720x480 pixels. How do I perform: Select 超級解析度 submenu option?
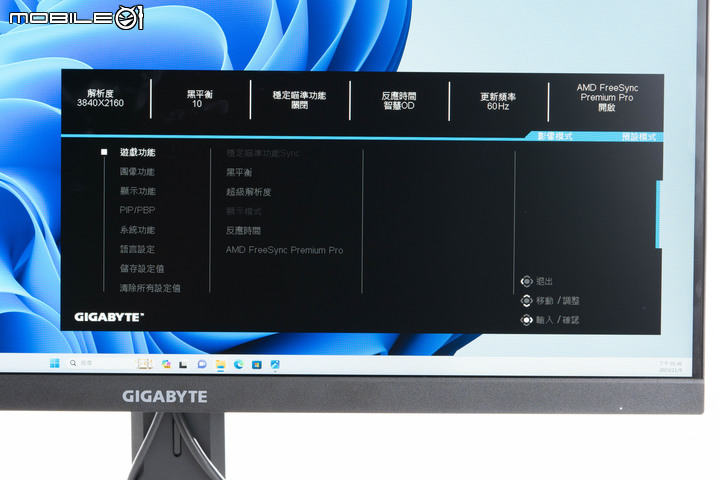[248, 192]
